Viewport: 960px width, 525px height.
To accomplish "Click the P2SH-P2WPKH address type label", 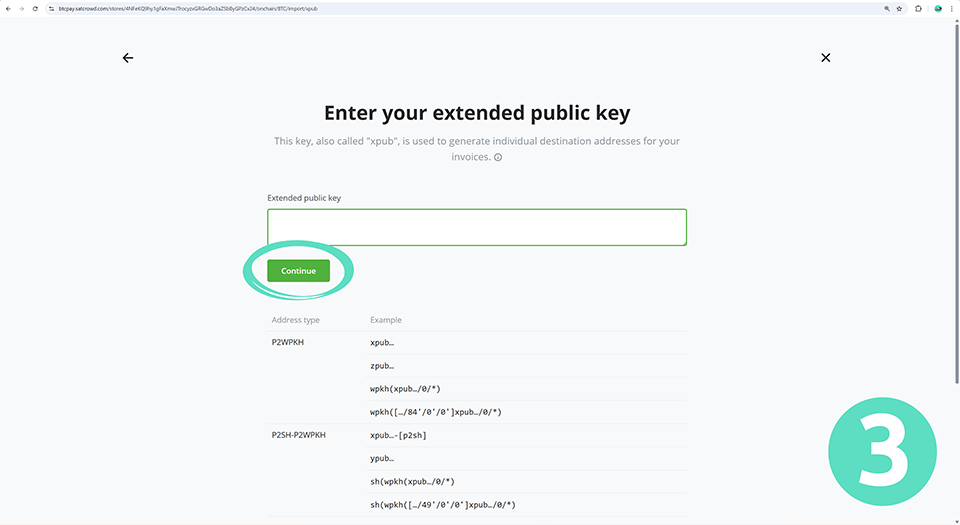I will coord(298,435).
